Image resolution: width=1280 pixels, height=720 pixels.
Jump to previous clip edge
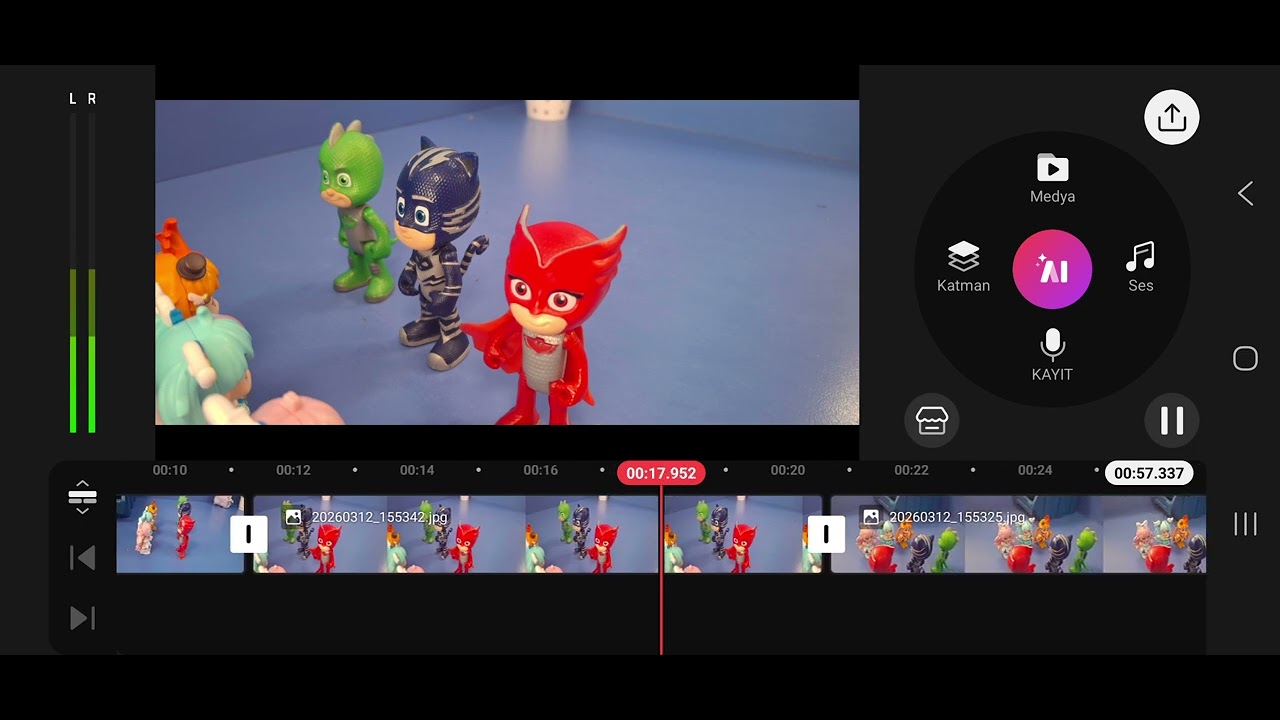(x=82, y=558)
